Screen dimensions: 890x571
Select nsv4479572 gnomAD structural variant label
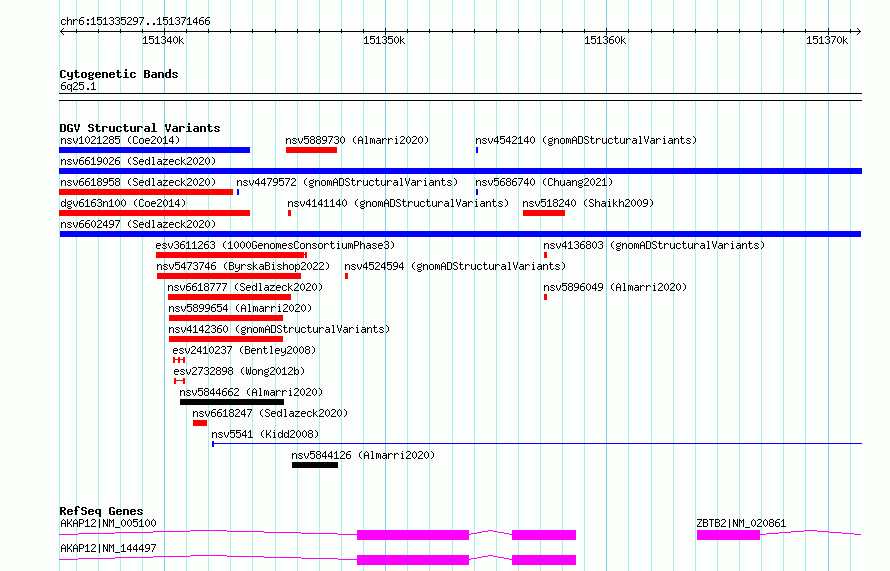[x=347, y=182]
